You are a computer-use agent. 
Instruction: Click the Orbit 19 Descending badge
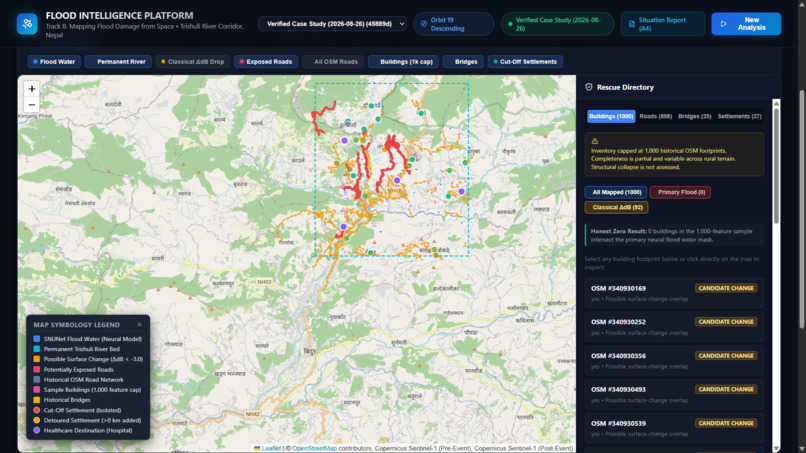click(453, 24)
